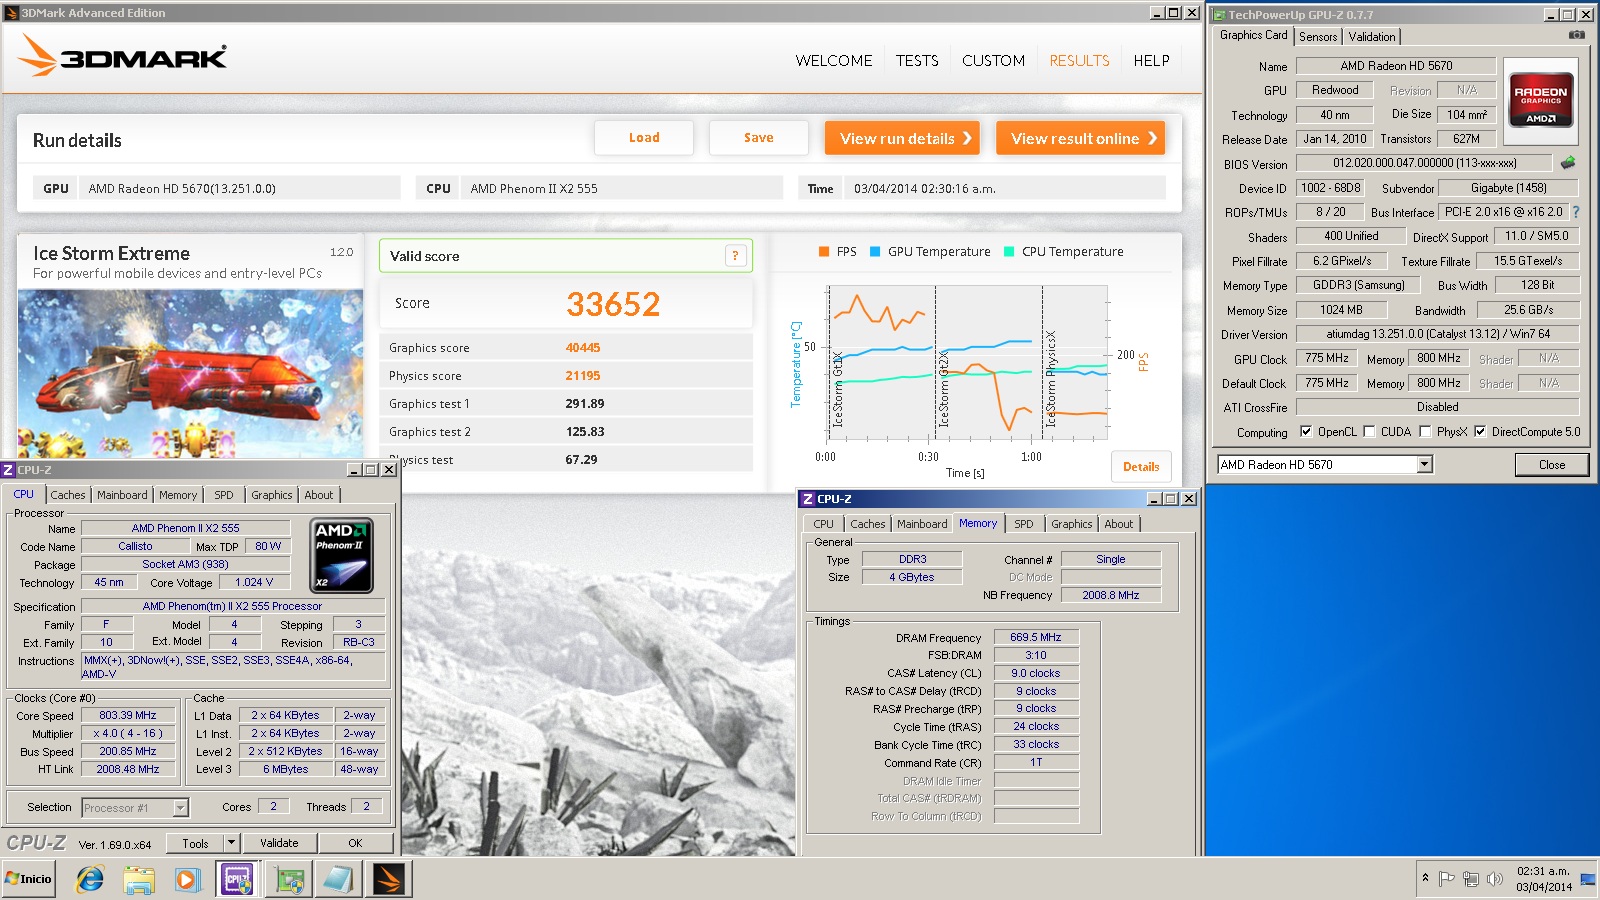Viewport: 1600px width, 900px height.
Task: Switch to 3DMark taskbar icon
Action: click(x=388, y=879)
